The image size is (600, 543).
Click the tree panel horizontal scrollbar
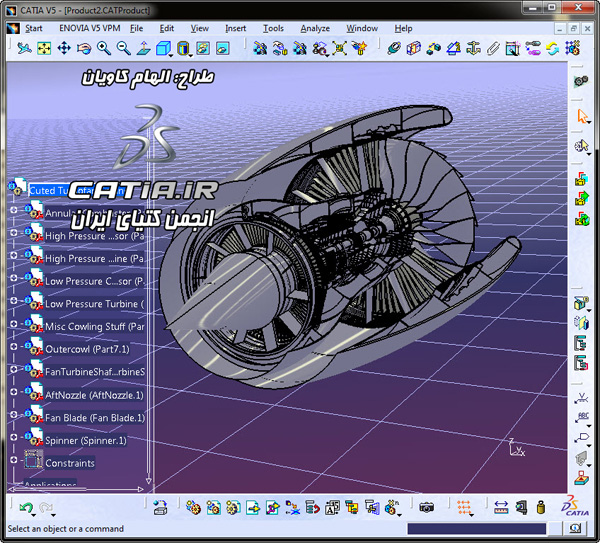click(76, 489)
